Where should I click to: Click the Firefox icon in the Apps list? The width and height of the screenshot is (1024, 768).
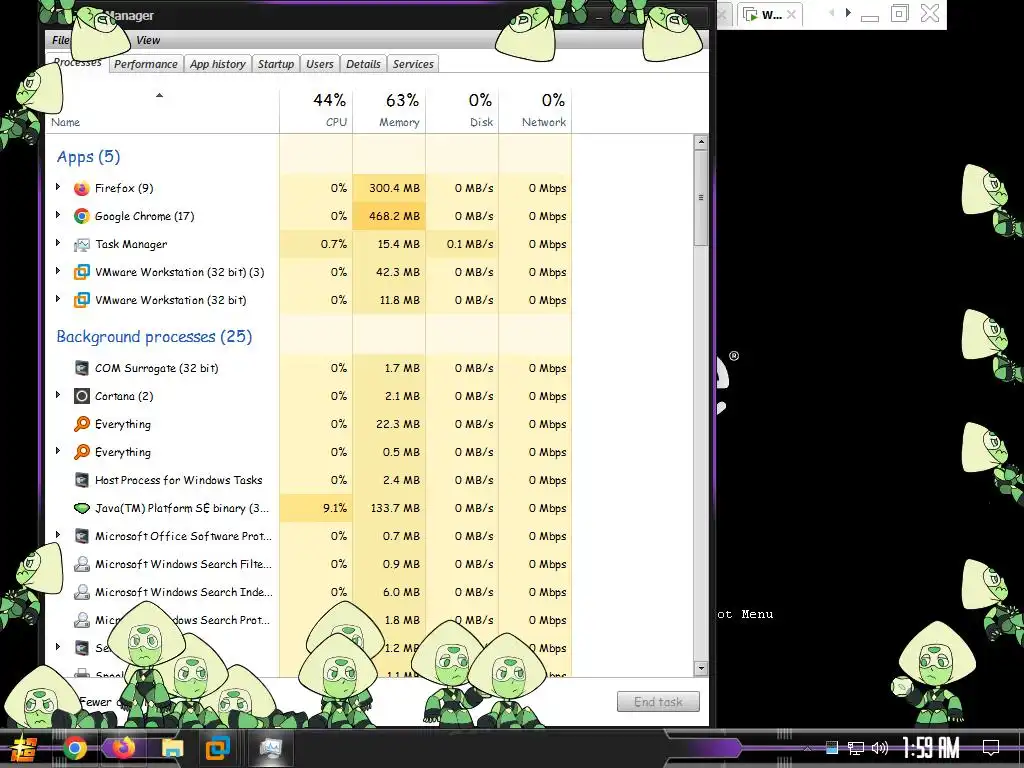click(82, 188)
